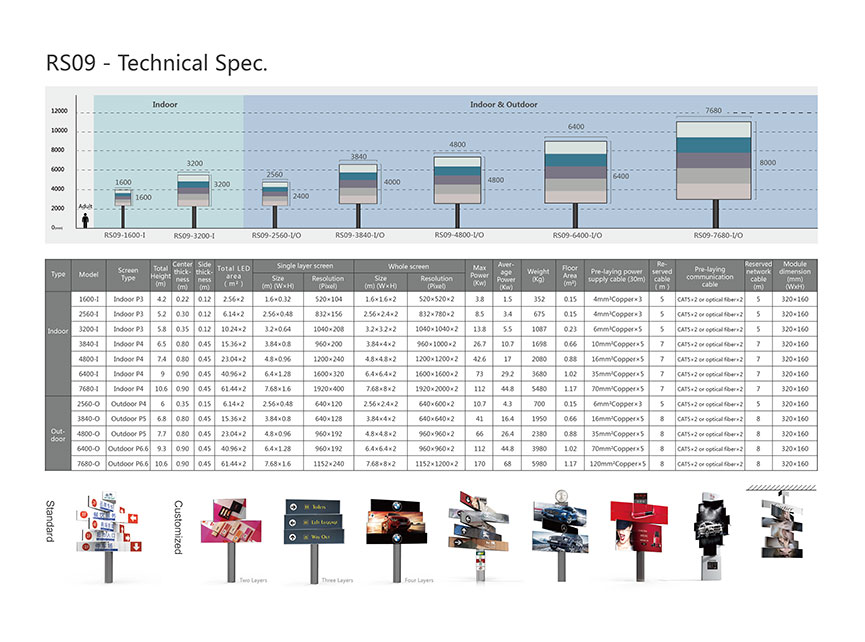Click the Three Layers blue sign image
The height and width of the screenshot is (642, 865).
click(314, 525)
